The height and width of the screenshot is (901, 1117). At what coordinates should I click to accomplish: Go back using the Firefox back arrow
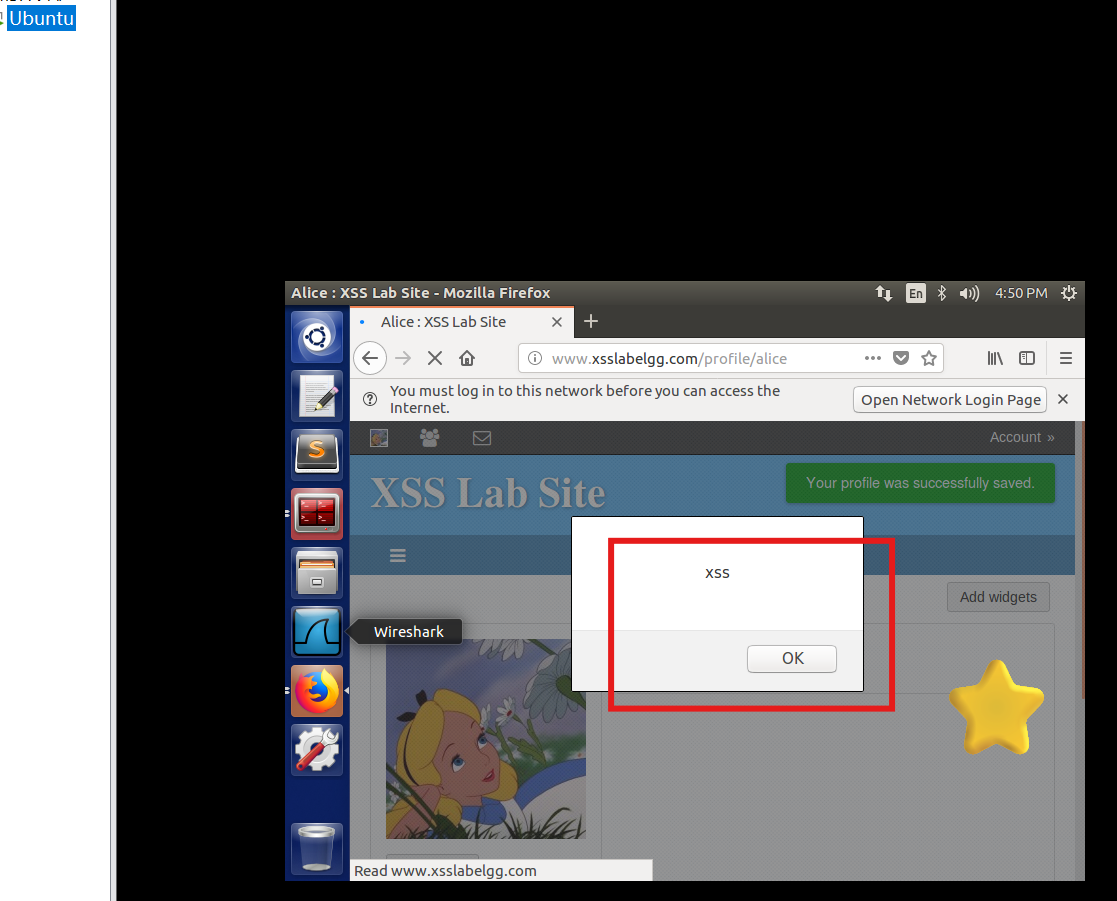(x=370, y=358)
